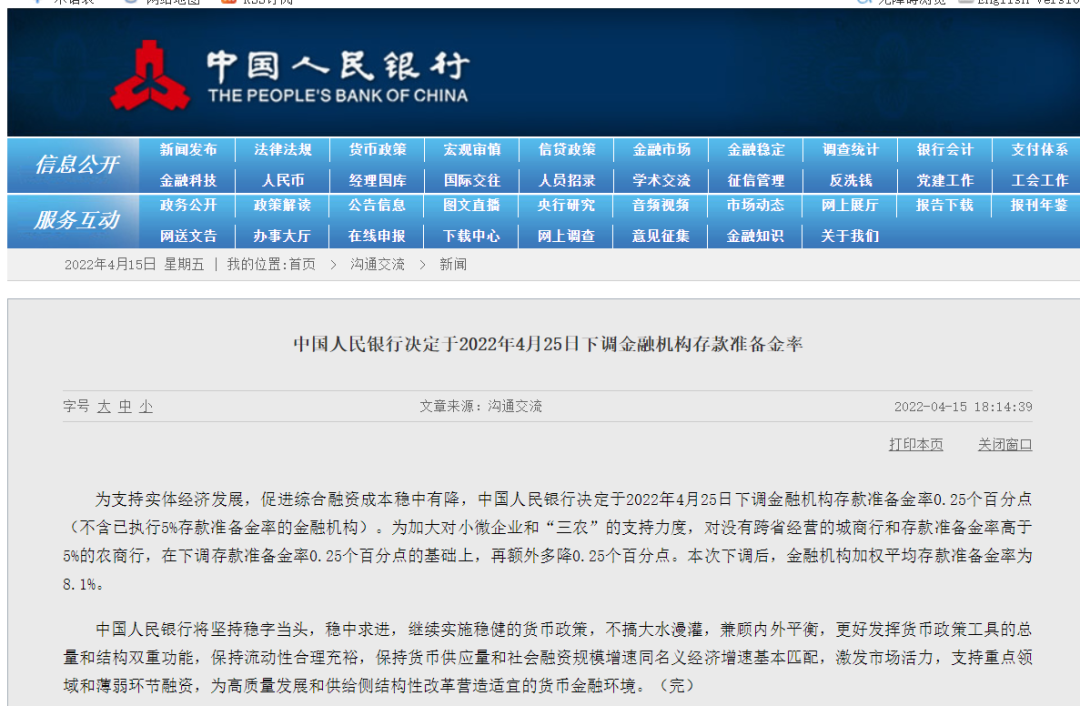The image size is (1080, 706).
Task: Click 关闭窗口 link
Action: [1005, 444]
